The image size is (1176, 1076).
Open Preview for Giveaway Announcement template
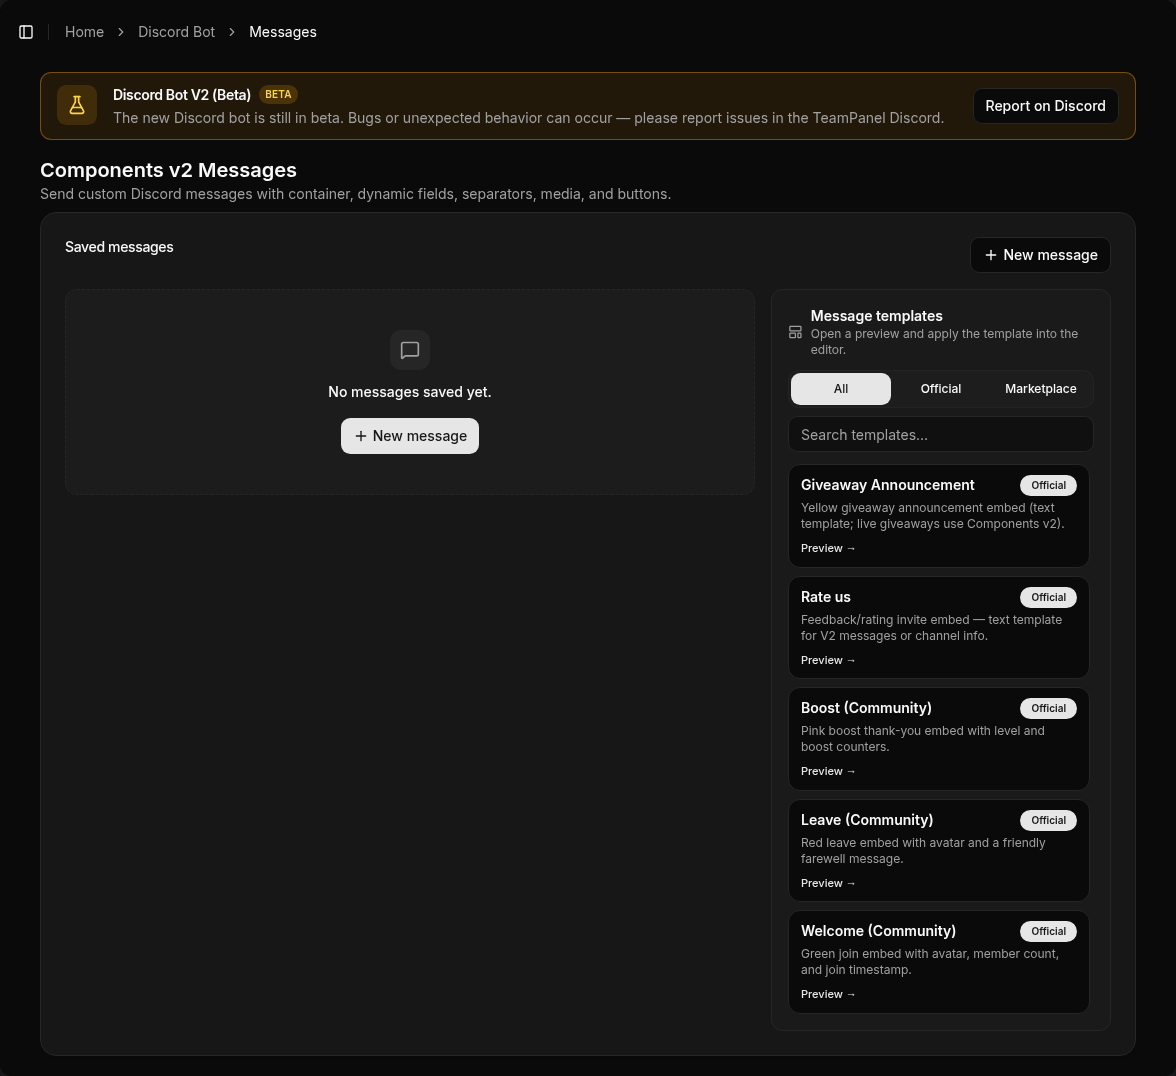(x=828, y=548)
